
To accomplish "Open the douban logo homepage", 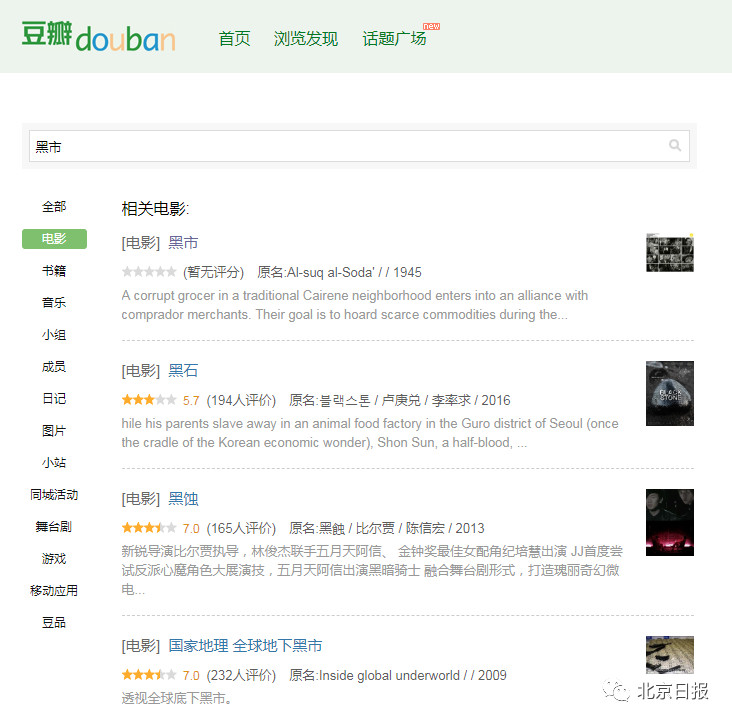I will (x=99, y=36).
